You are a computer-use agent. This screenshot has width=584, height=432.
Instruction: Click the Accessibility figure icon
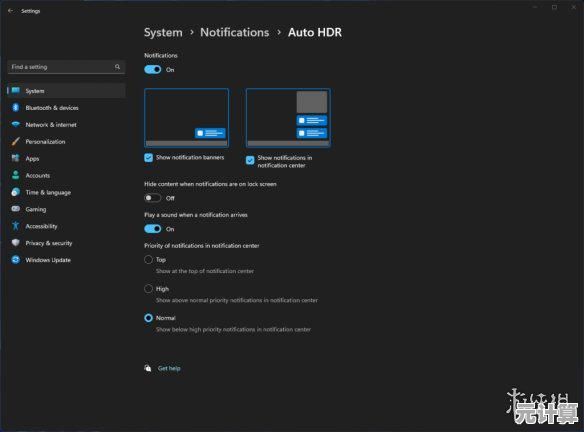[x=15, y=226]
